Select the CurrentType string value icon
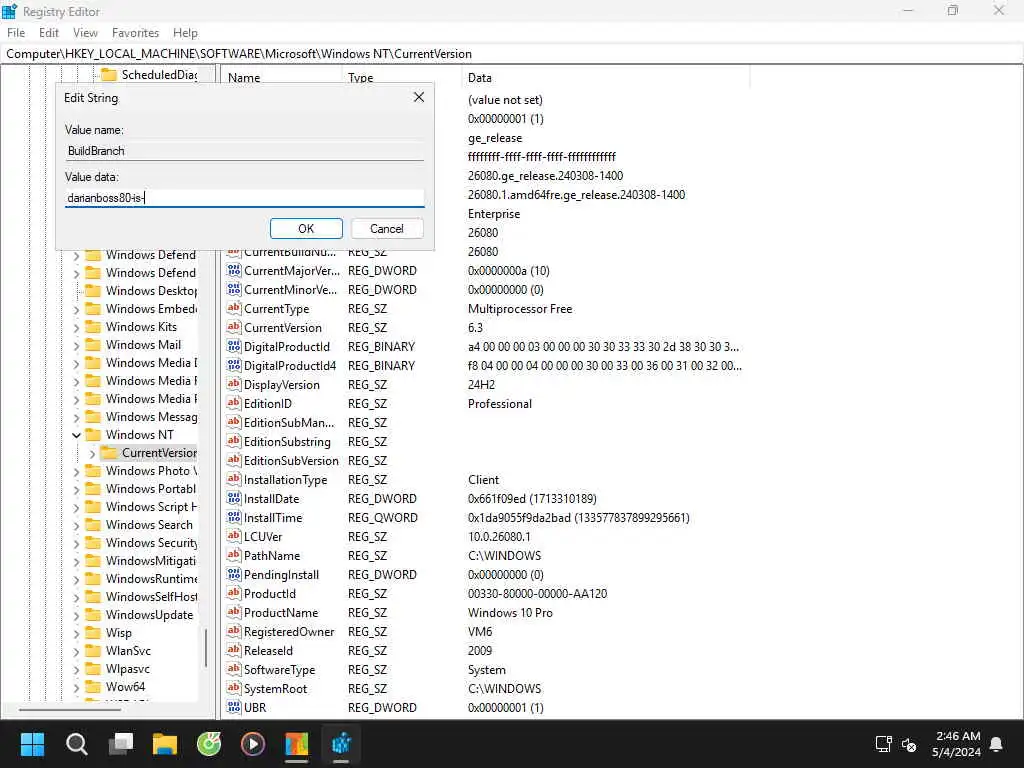Screen dimensions: 1024x768 click(x=234, y=308)
